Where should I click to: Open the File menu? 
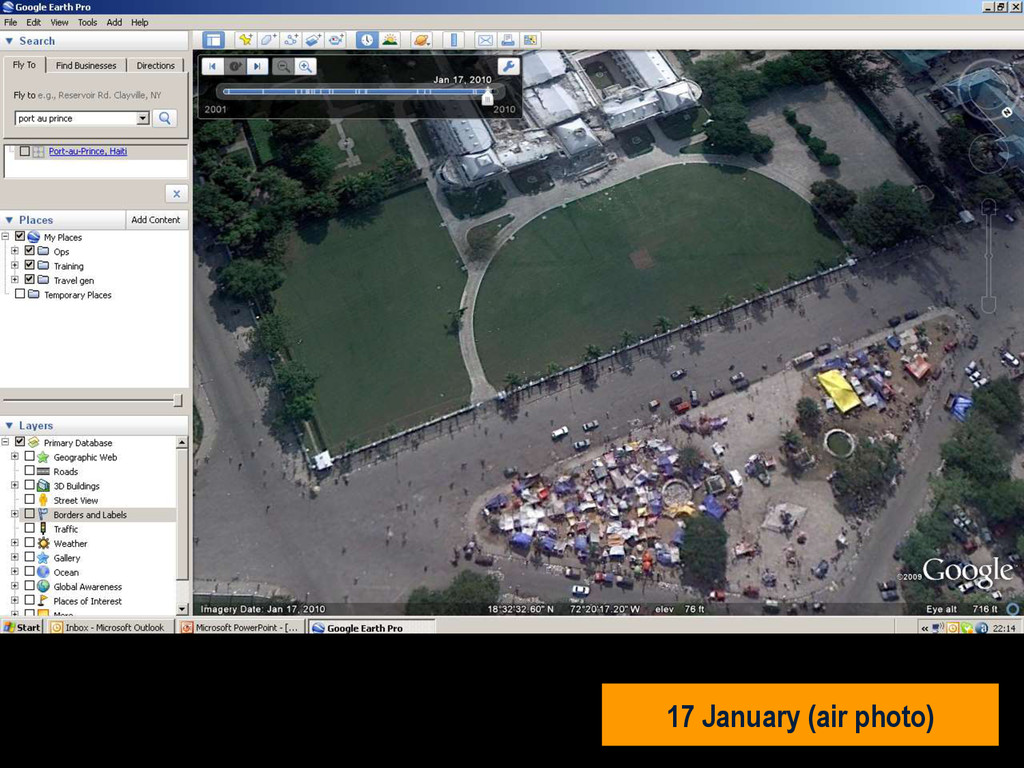coord(10,22)
